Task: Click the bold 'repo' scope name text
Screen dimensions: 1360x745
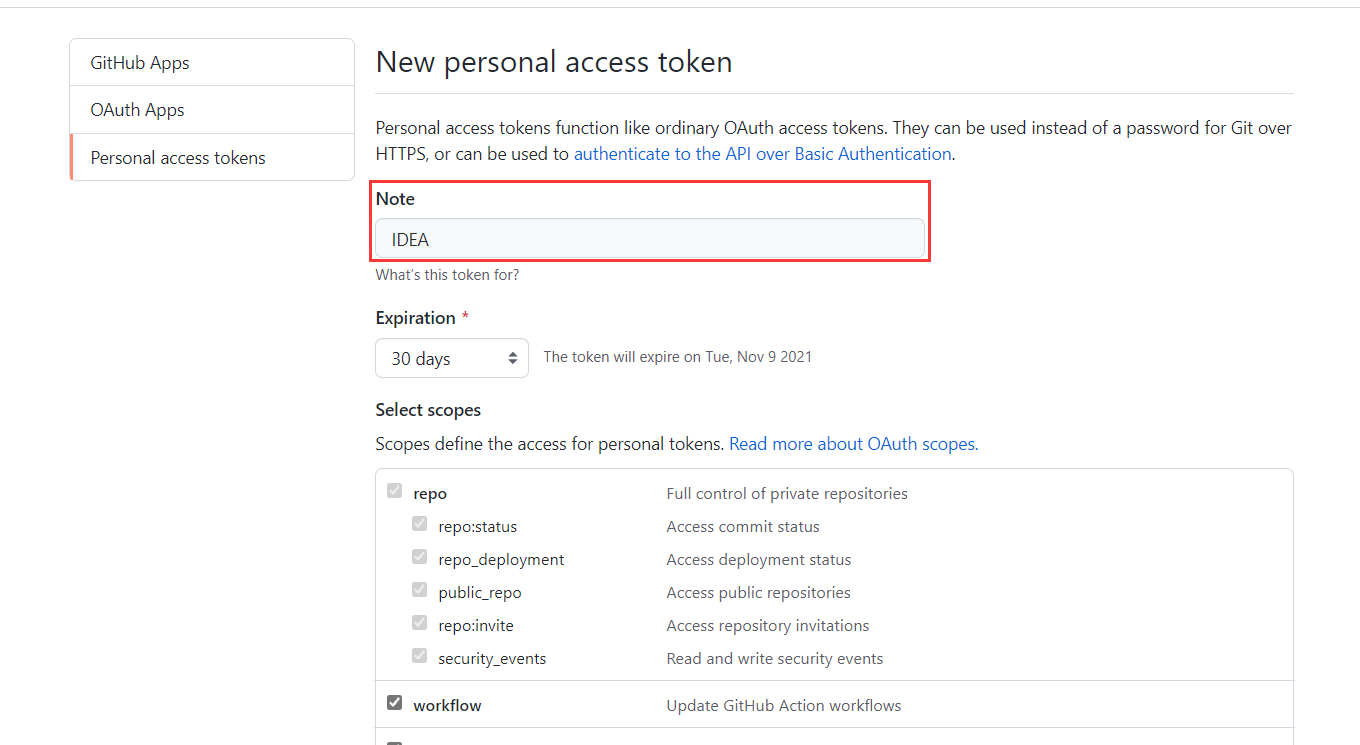Action: [430, 494]
